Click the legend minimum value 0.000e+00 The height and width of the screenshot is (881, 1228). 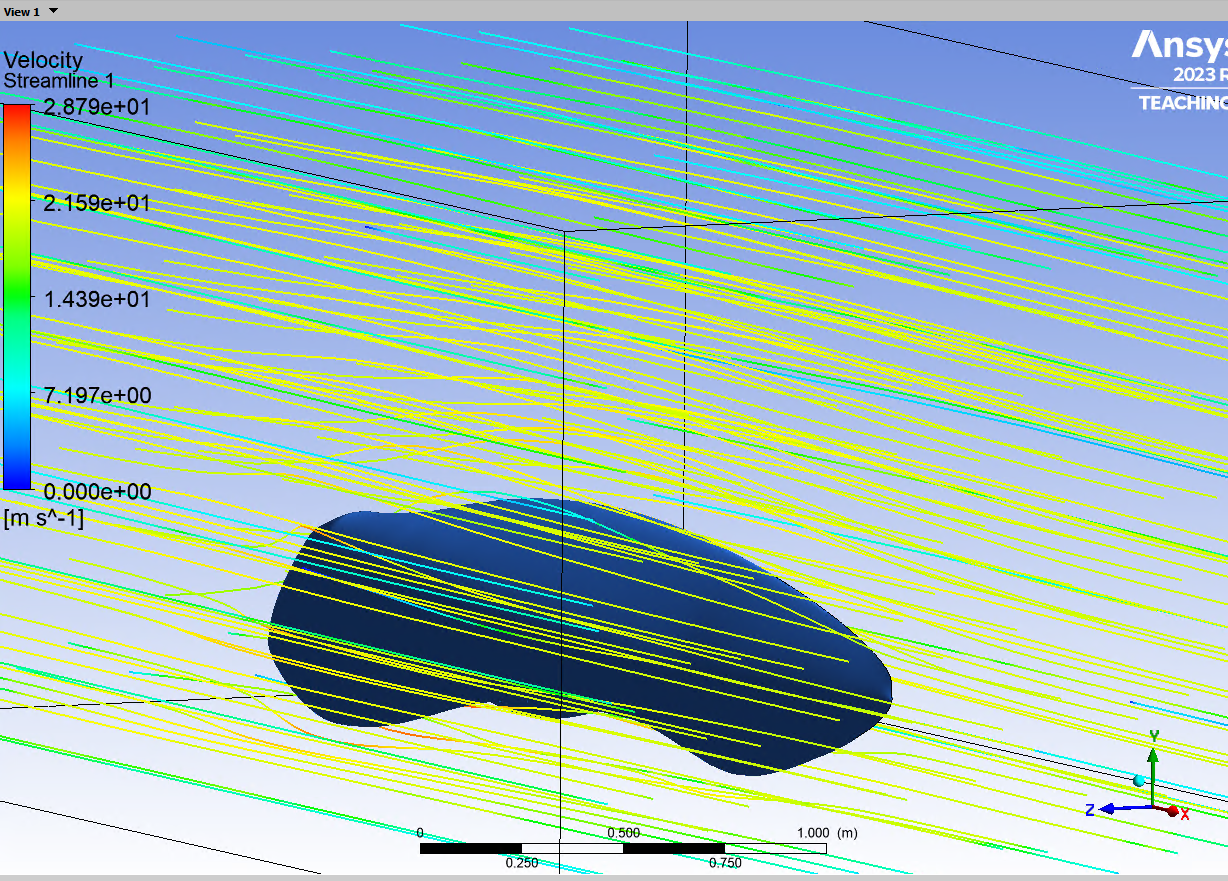pyautogui.click(x=97, y=491)
